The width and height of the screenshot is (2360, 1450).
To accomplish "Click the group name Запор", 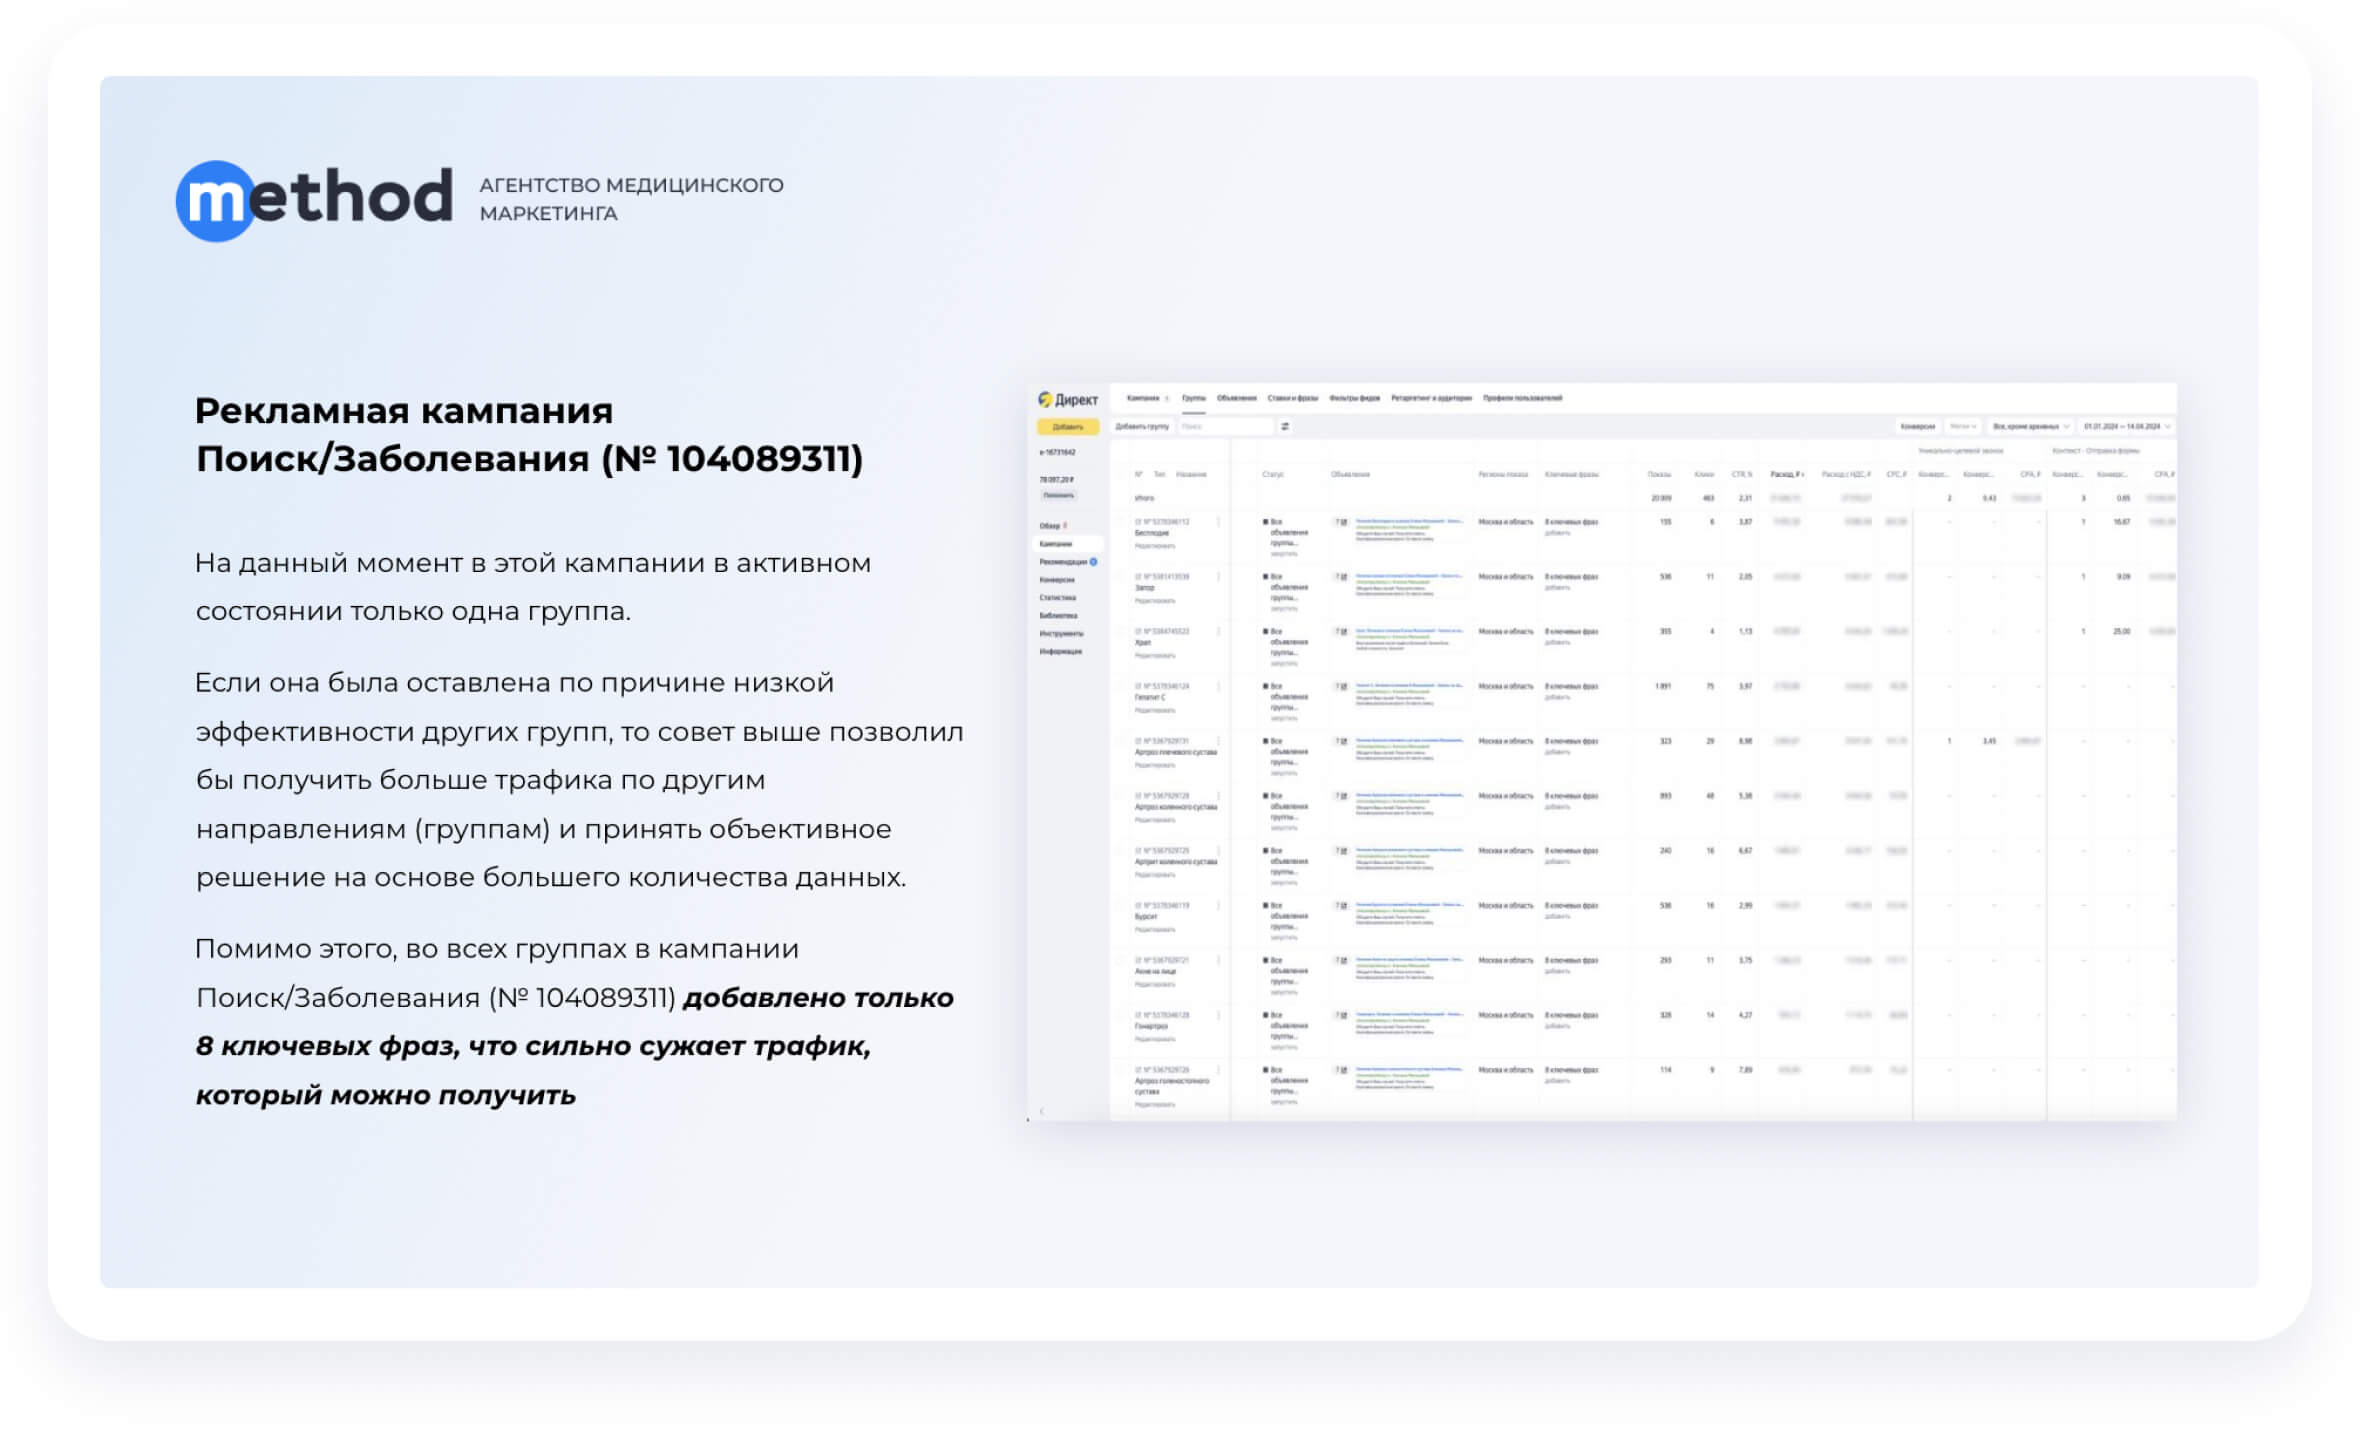I will pos(1145,588).
